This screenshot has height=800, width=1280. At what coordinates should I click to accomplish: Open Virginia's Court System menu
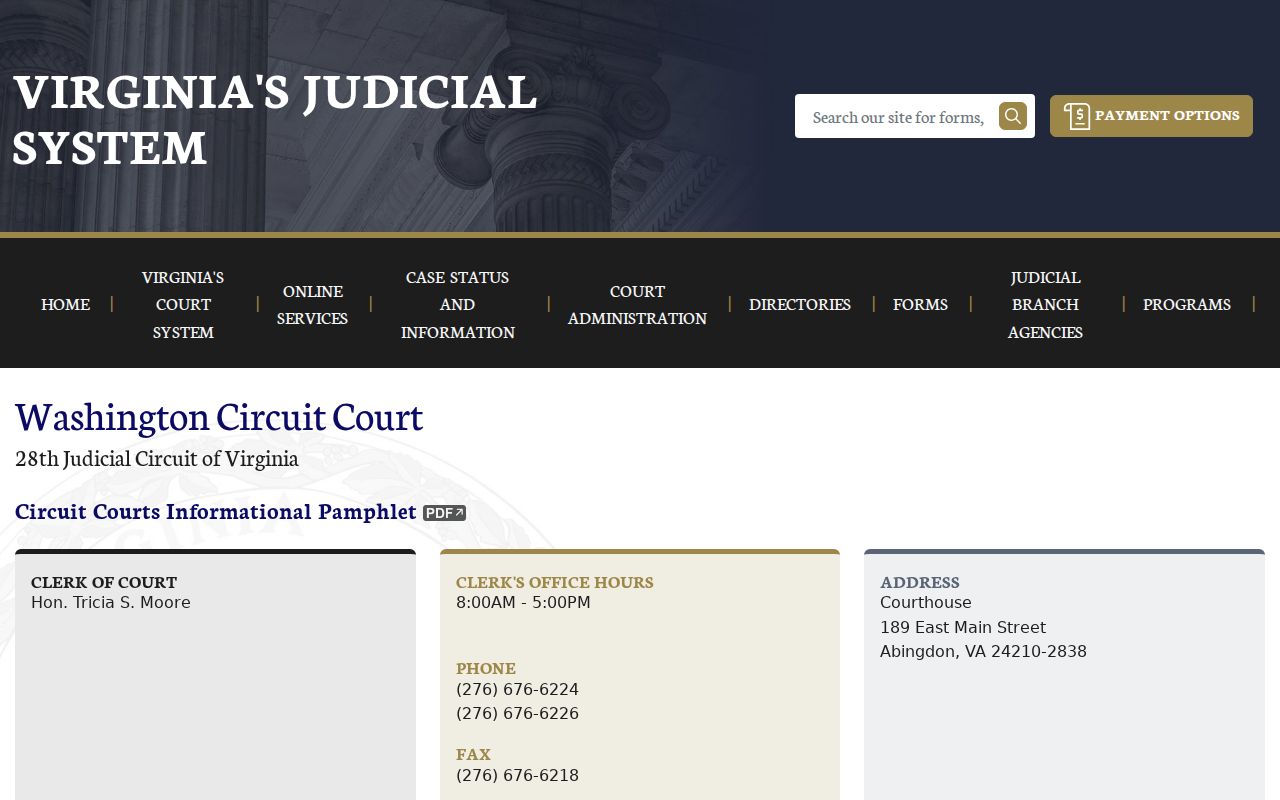click(183, 304)
